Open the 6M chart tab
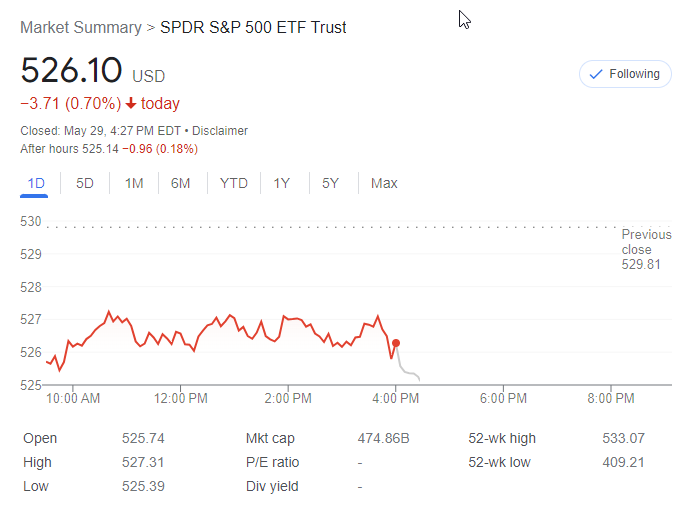Viewport: 686px width, 507px height. click(x=180, y=183)
